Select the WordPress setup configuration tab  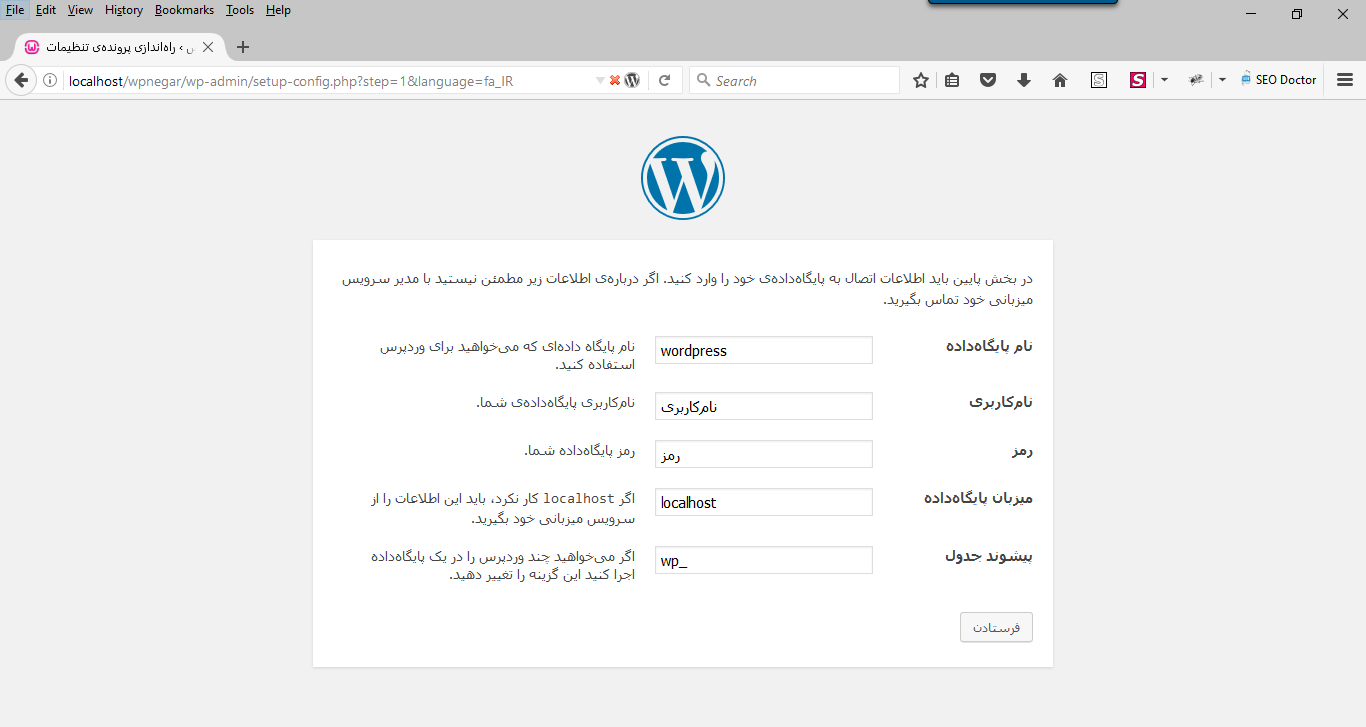click(x=119, y=47)
